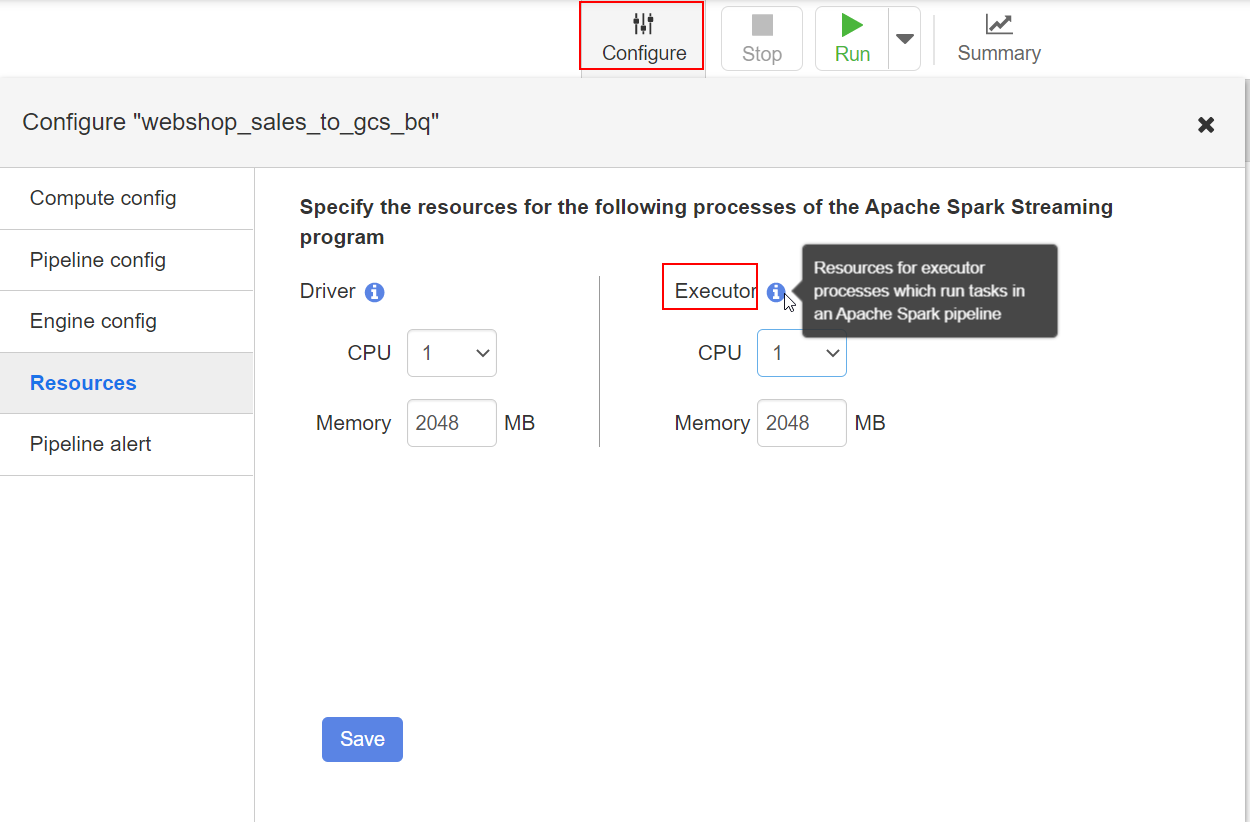Click the Driver section label
Viewport: 1250px width, 822px height.
point(328,291)
